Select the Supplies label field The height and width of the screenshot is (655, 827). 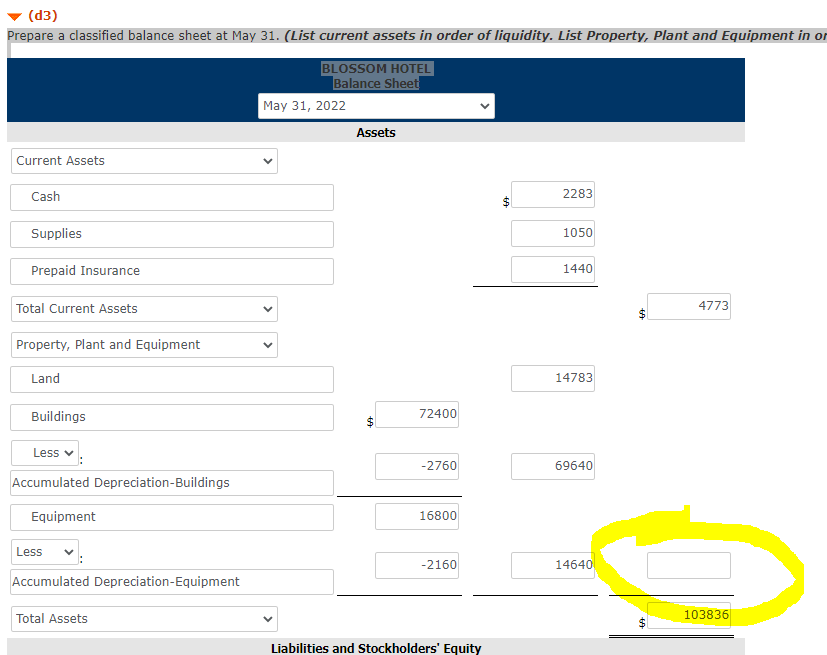(x=171, y=234)
